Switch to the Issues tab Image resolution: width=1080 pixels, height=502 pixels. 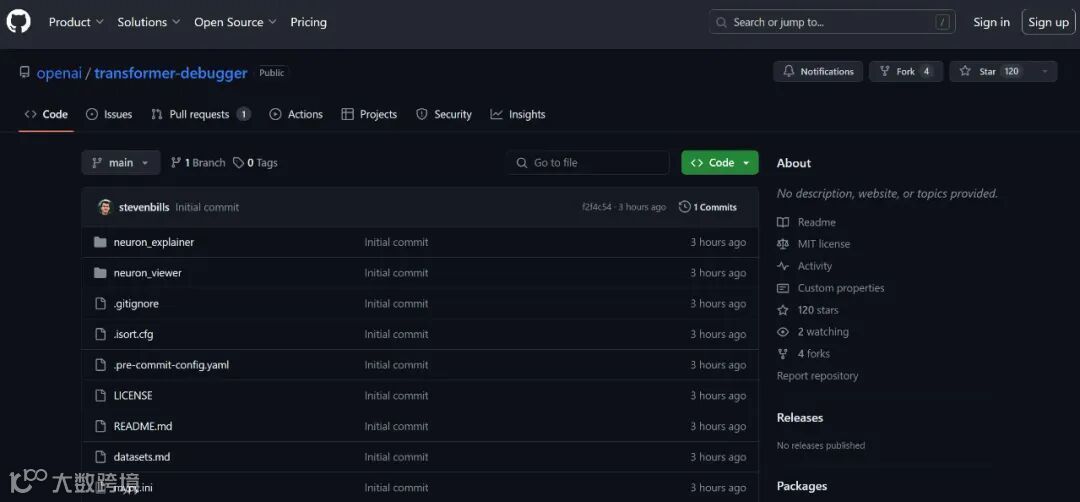109,114
